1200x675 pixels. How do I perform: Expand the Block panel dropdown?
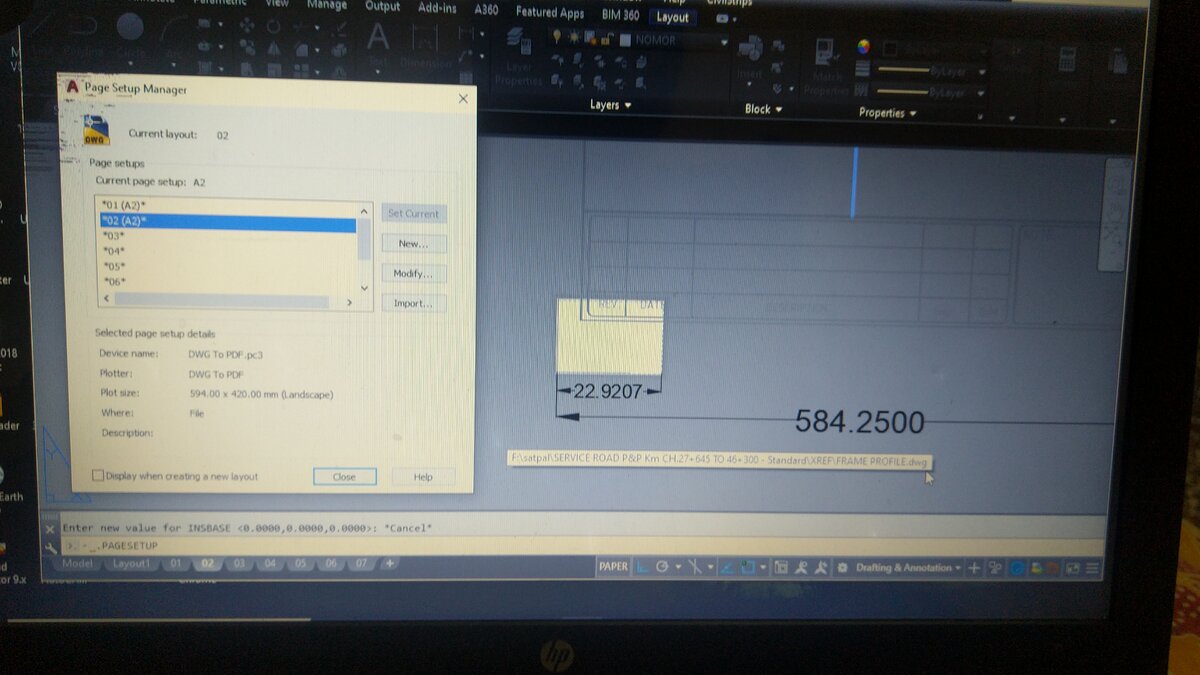point(763,109)
